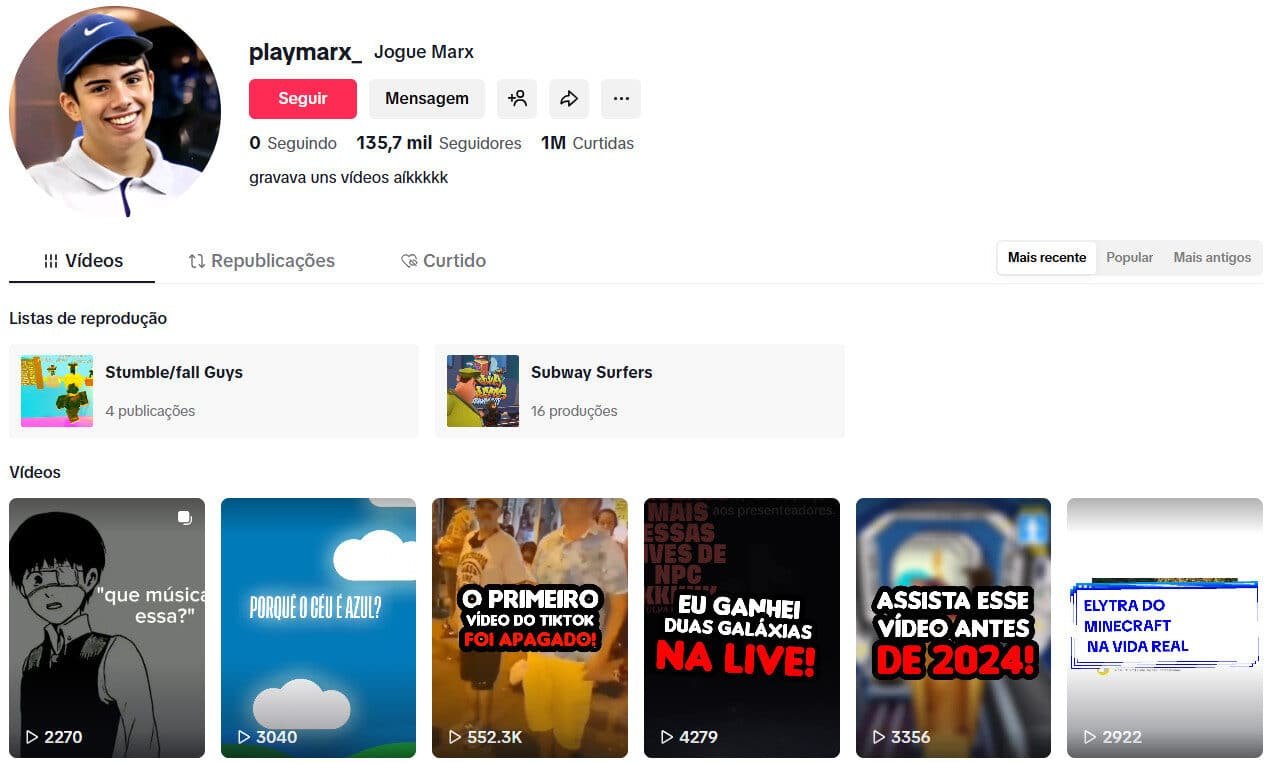This screenshot has height=763, width=1284.
Task: Click the Seguir button
Action: point(302,98)
